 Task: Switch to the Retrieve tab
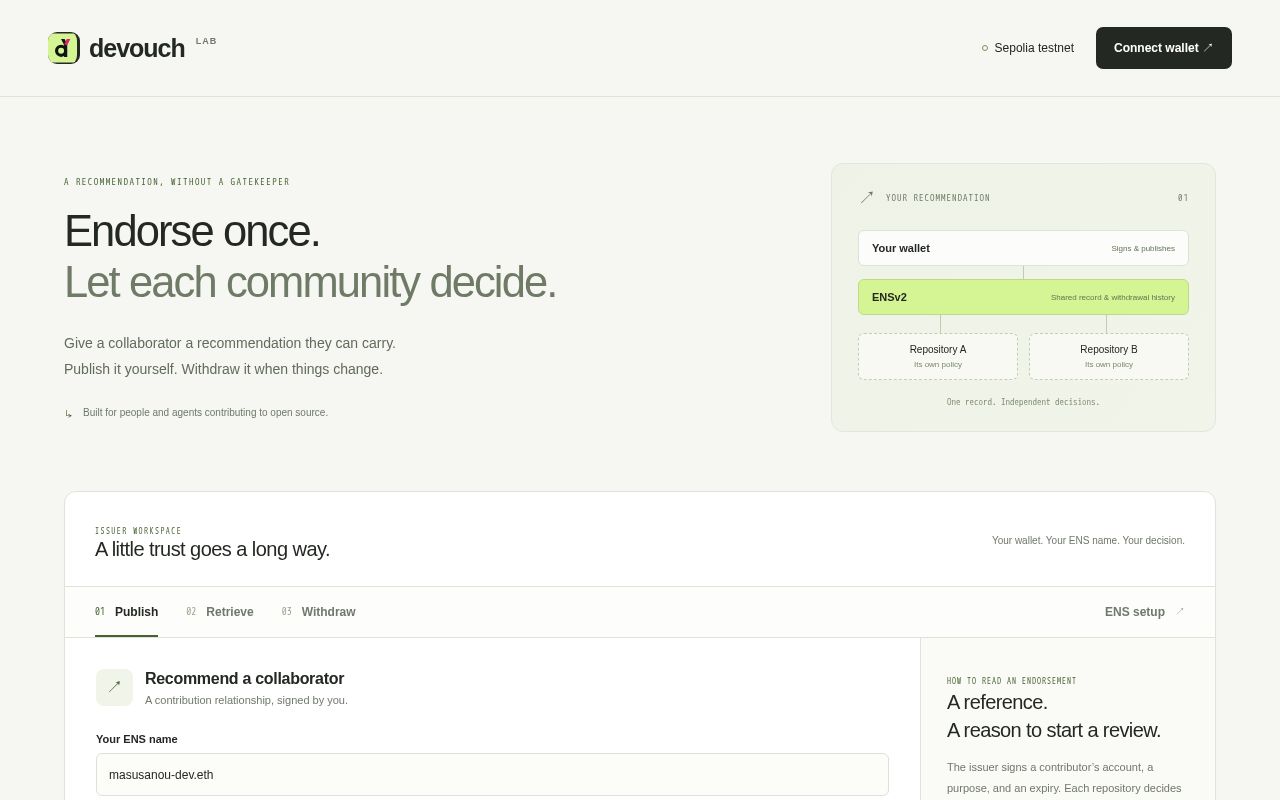(x=220, y=612)
